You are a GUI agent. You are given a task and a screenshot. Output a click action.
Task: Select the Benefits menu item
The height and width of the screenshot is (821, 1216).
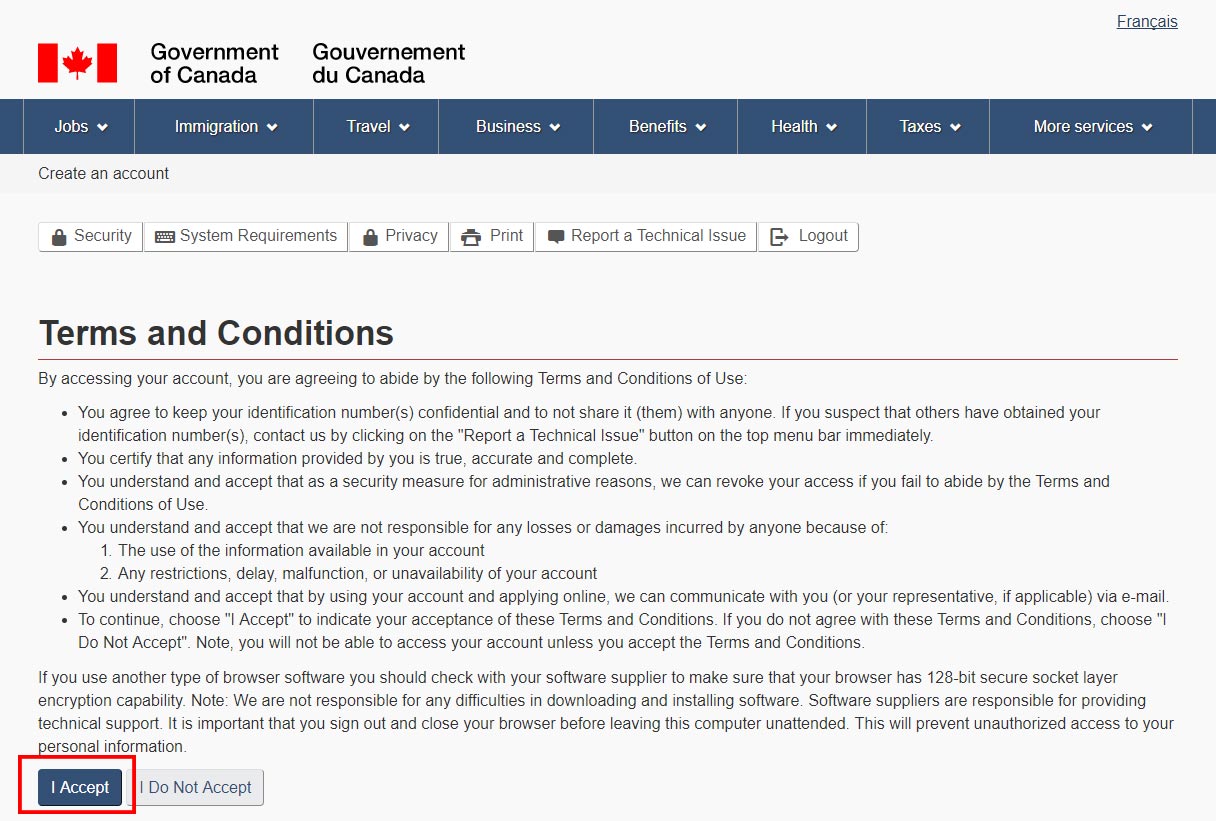(667, 127)
